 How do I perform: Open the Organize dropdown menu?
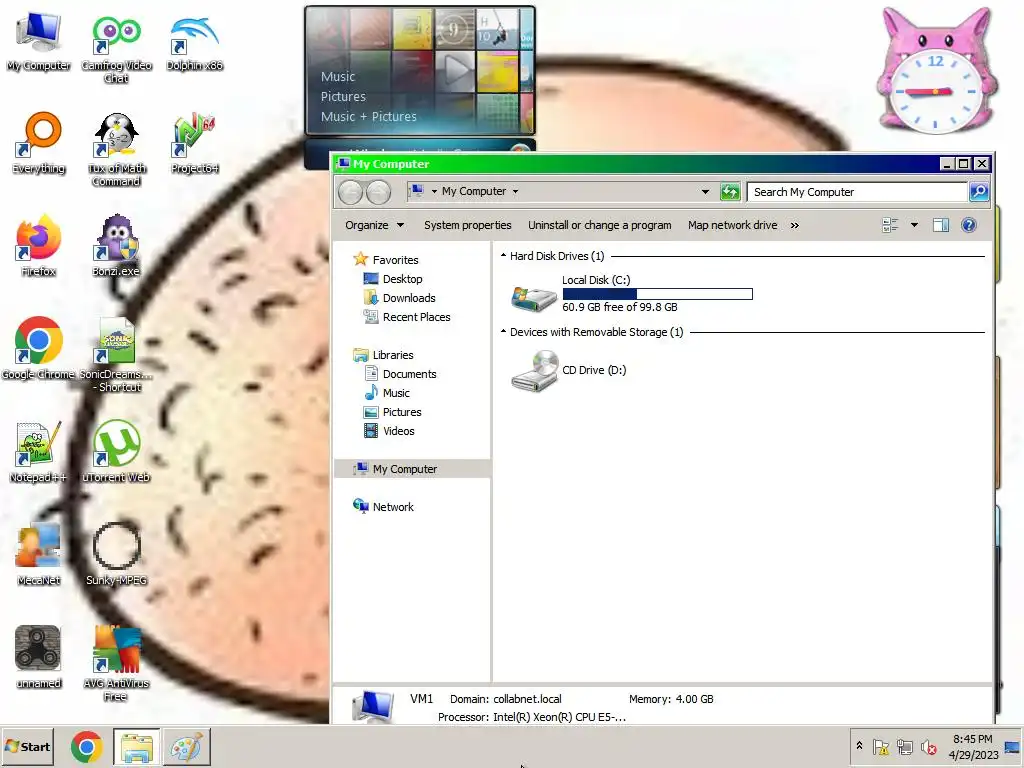pyautogui.click(x=374, y=225)
